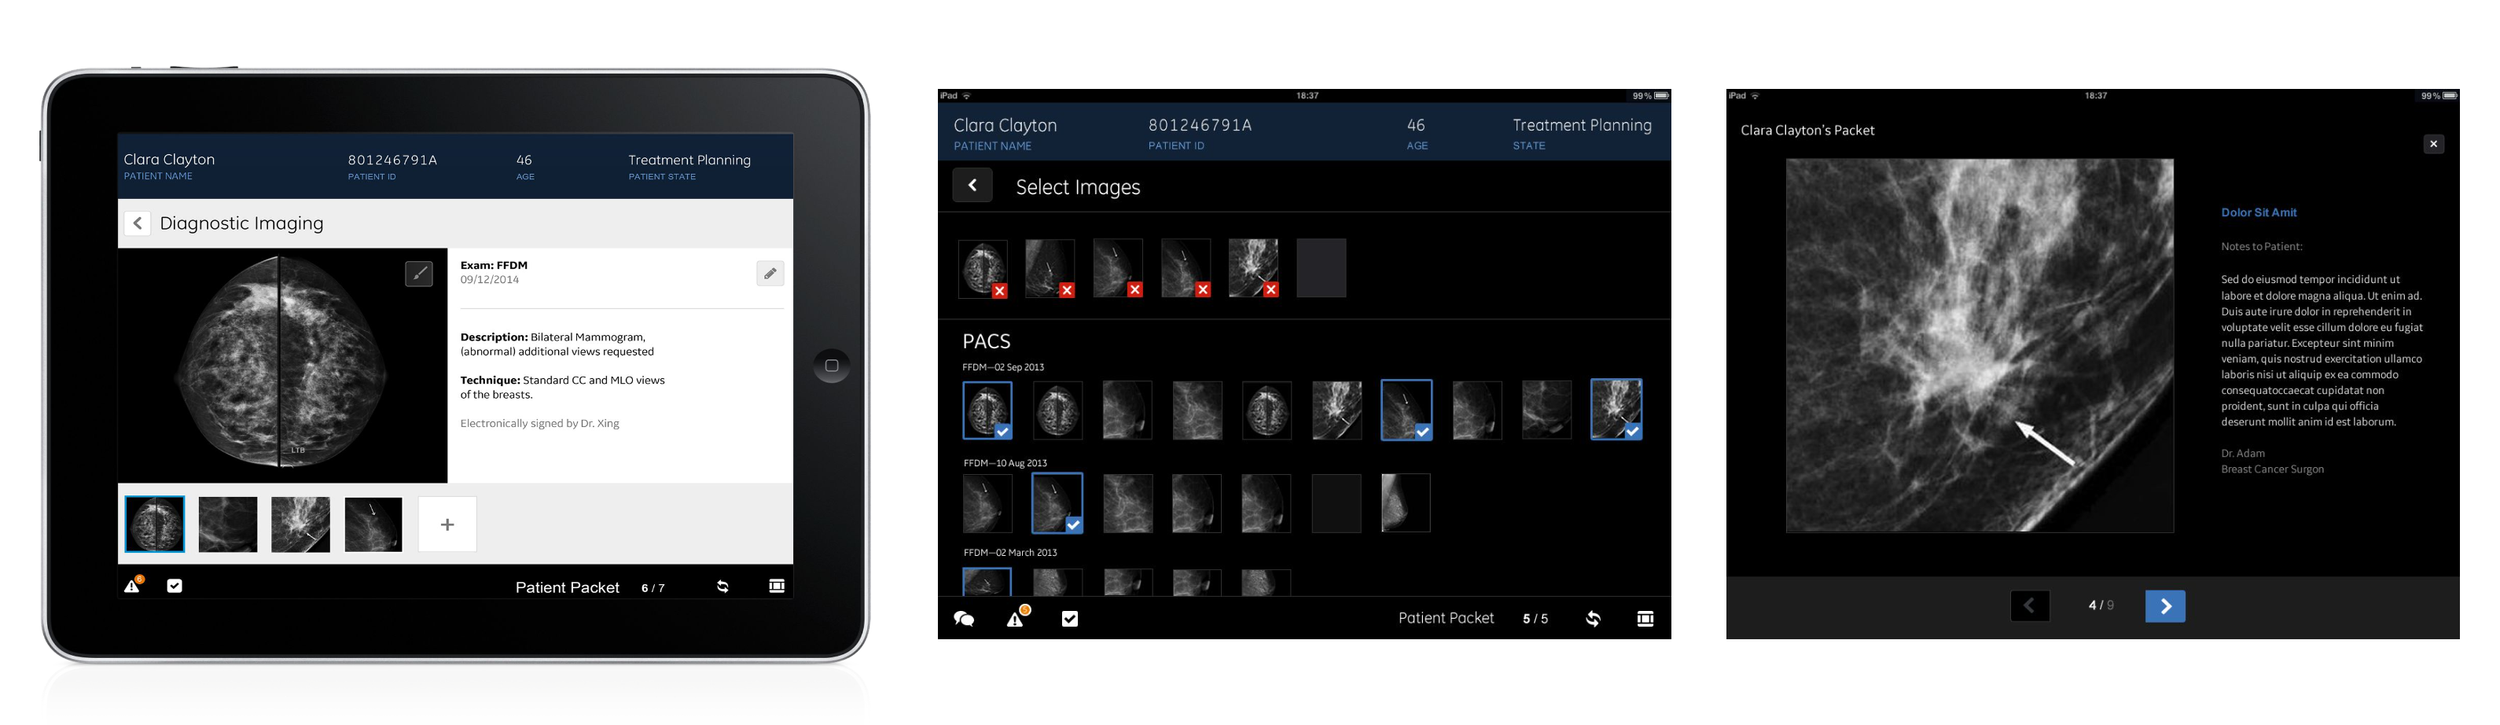
Task: Select third image in FFDM 10 Aug 2013
Action: [1127, 503]
